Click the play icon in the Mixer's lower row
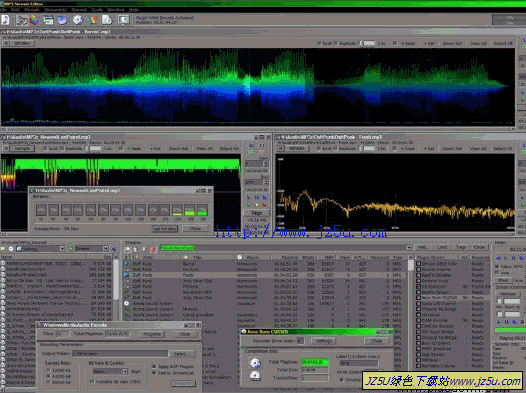Screen dimensions: 526x393 [x=499, y=322]
